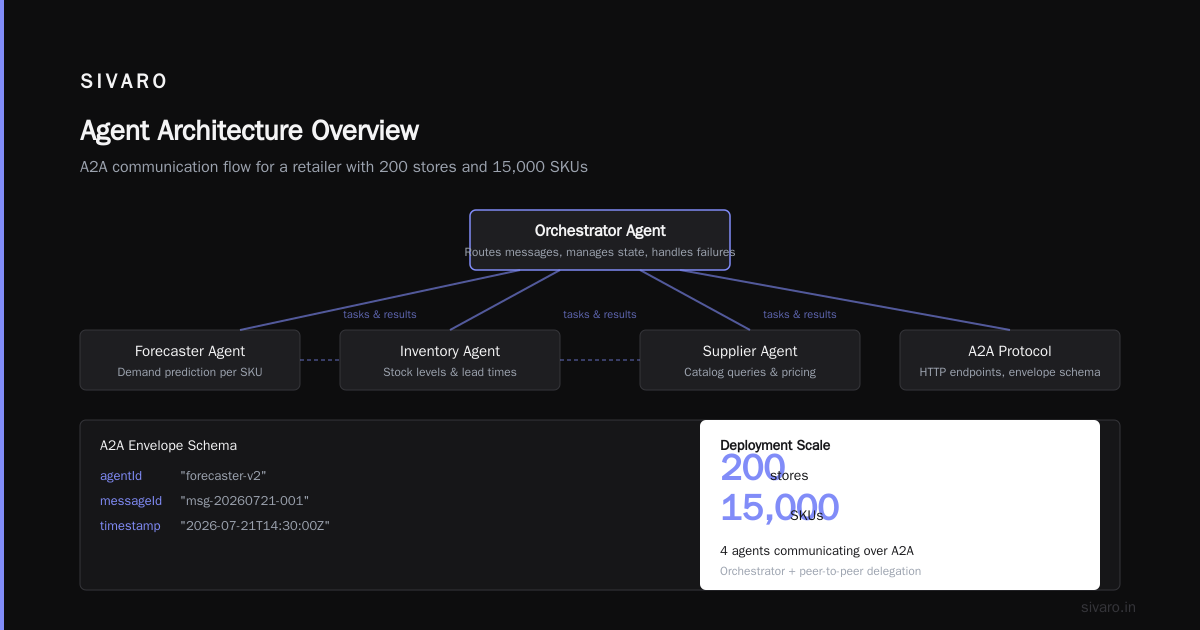
Task: Click the "forecaster-v2" value
Action: pyautogui.click(x=223, y=476)
